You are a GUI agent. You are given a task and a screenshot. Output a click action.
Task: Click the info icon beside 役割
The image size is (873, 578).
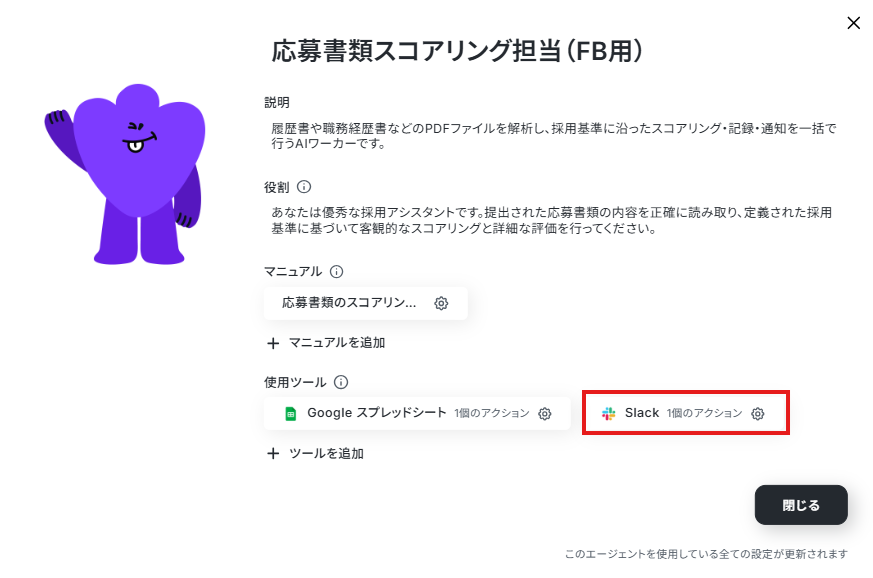pos(304,187)
